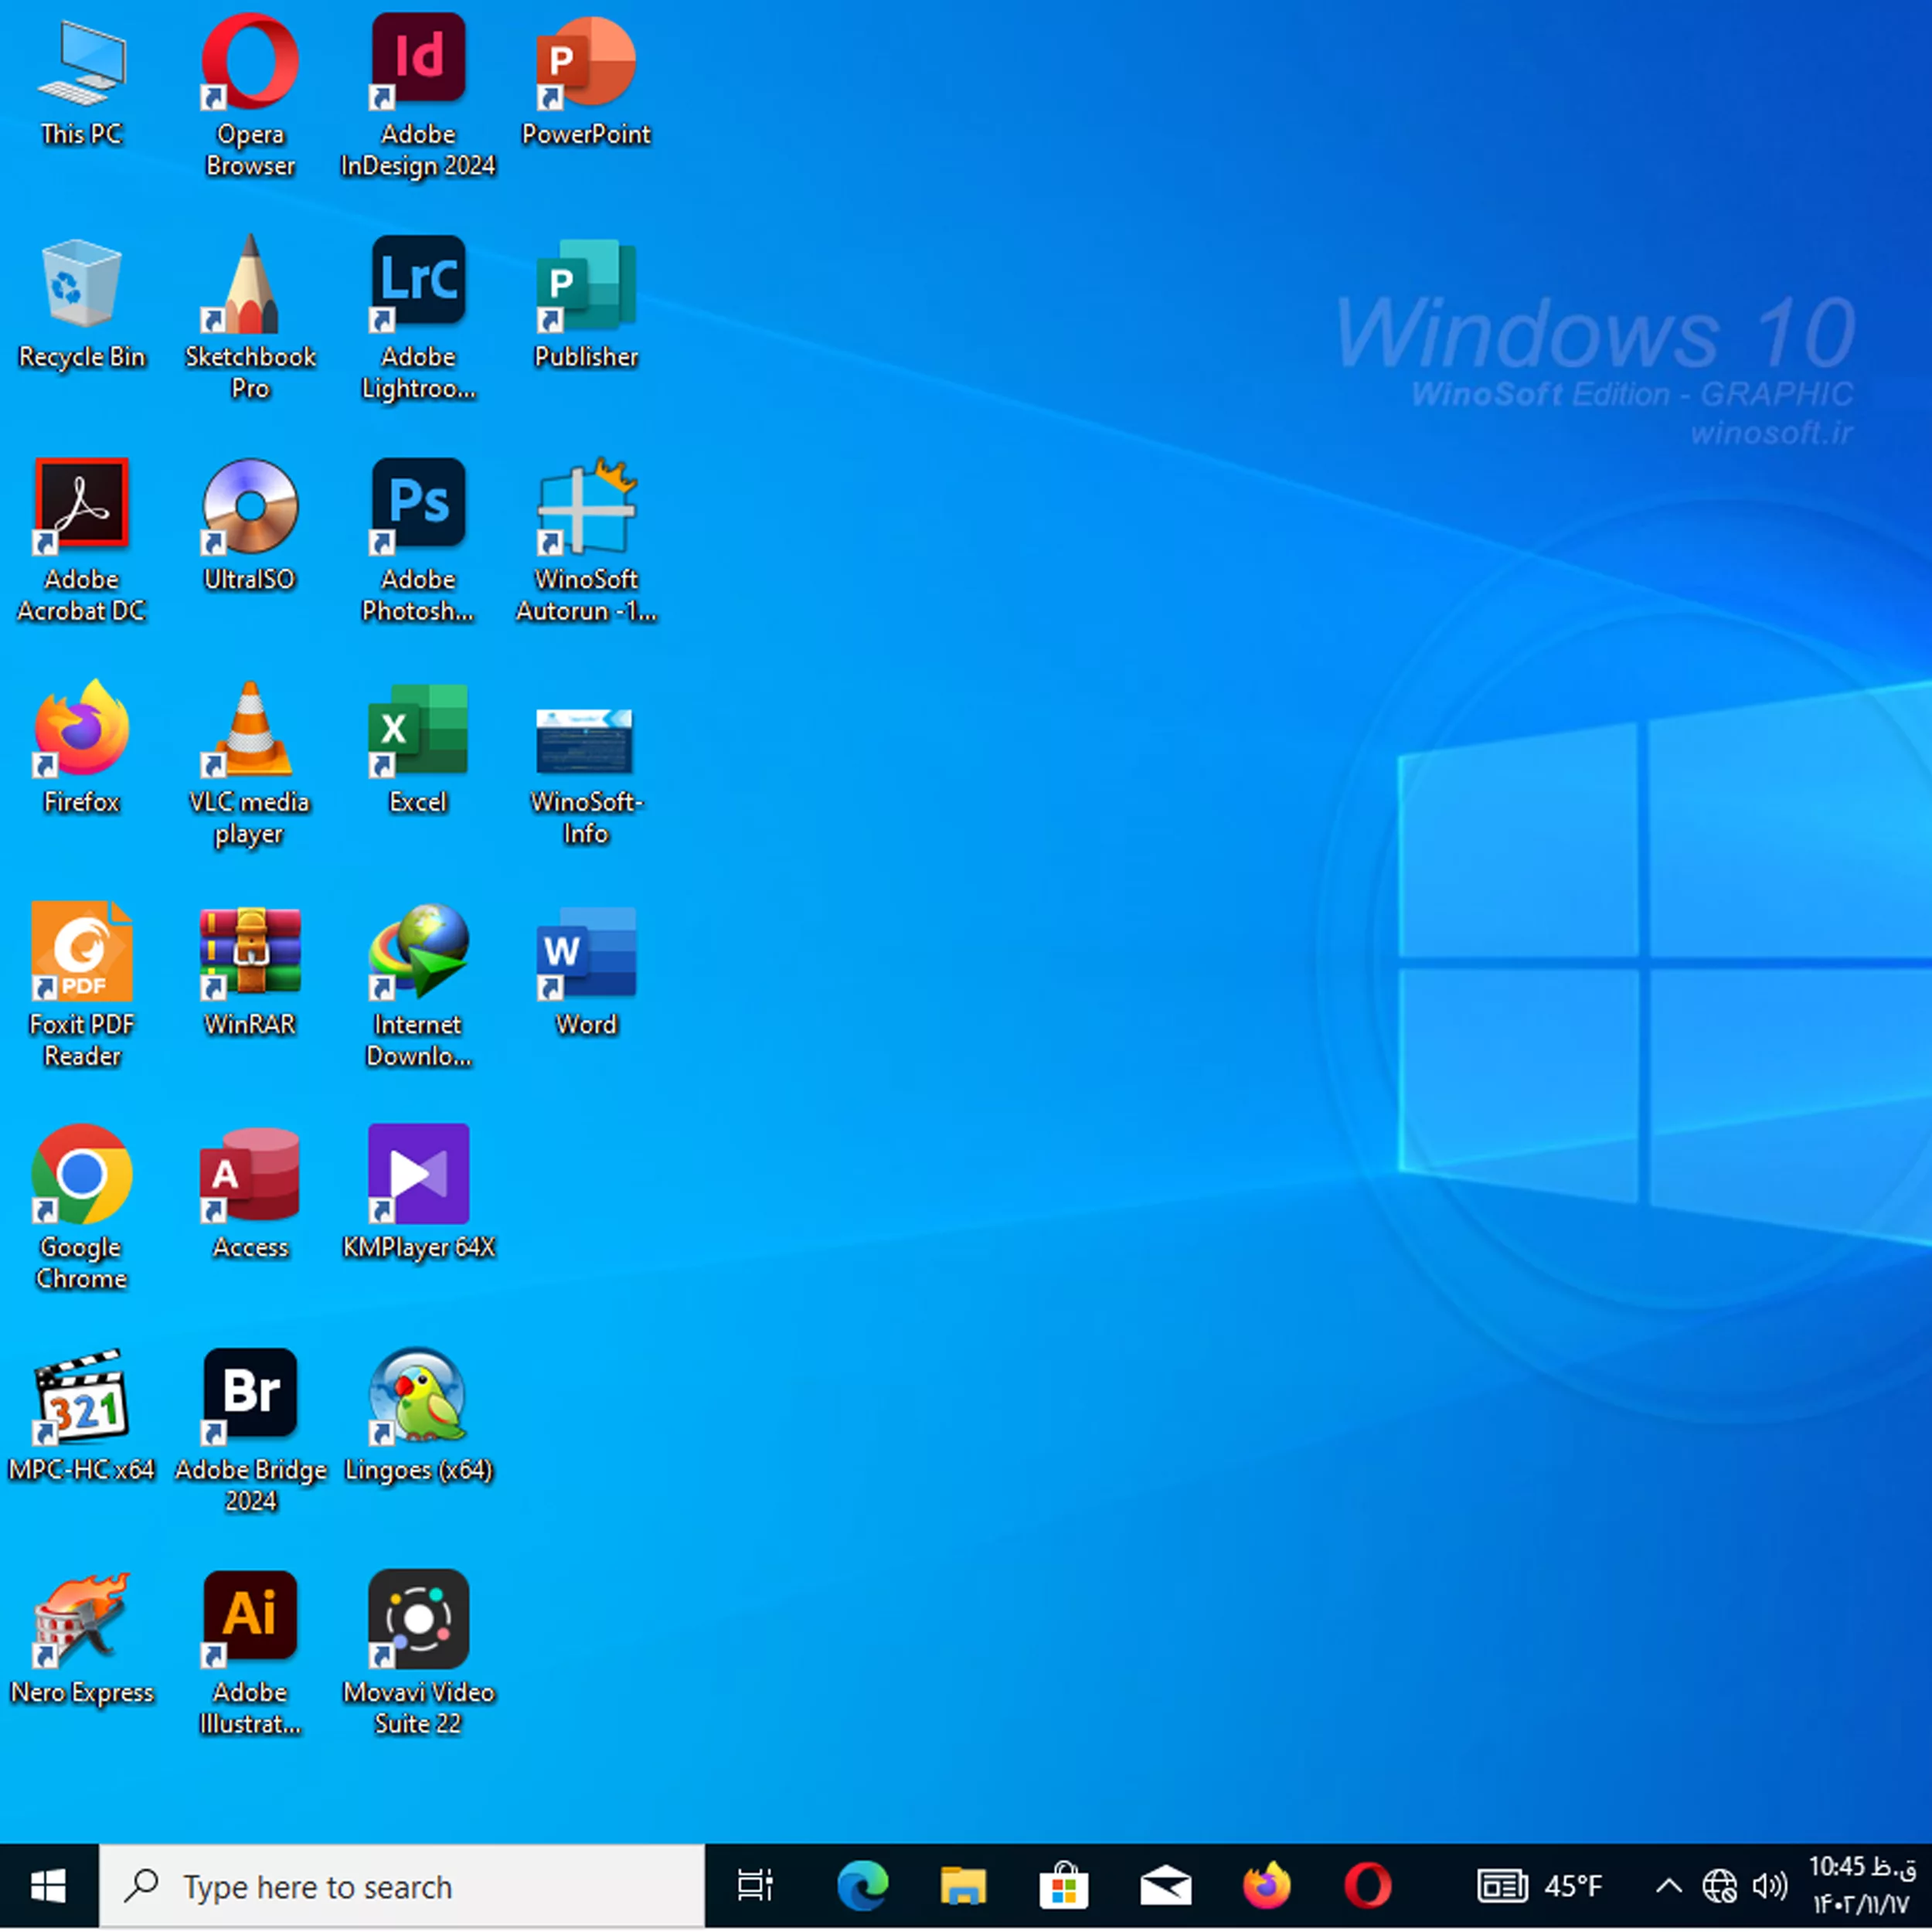Open Task View from the taskbar
This screenshot has height=1932, width=1932.
coord(755,1886)
